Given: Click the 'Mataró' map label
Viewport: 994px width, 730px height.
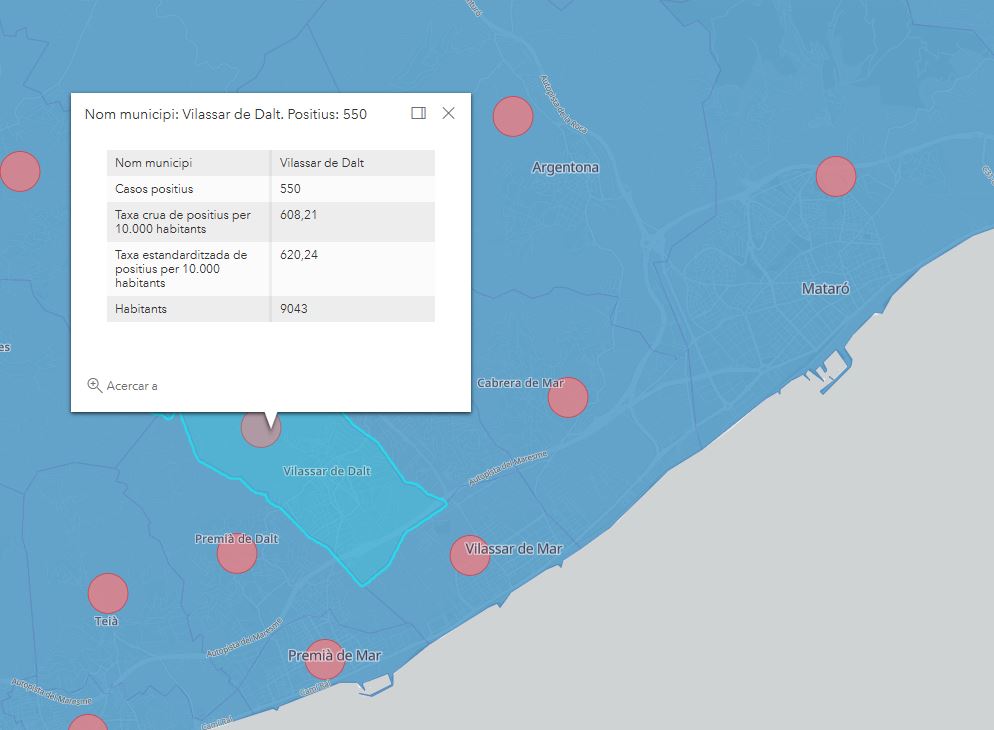Looking at the screenshot, I should [x=825, y=289].
